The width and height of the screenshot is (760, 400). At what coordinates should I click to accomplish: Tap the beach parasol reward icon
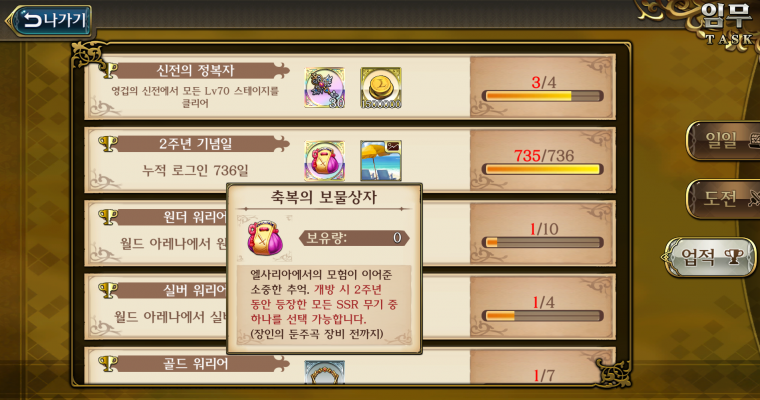[380, 160]
